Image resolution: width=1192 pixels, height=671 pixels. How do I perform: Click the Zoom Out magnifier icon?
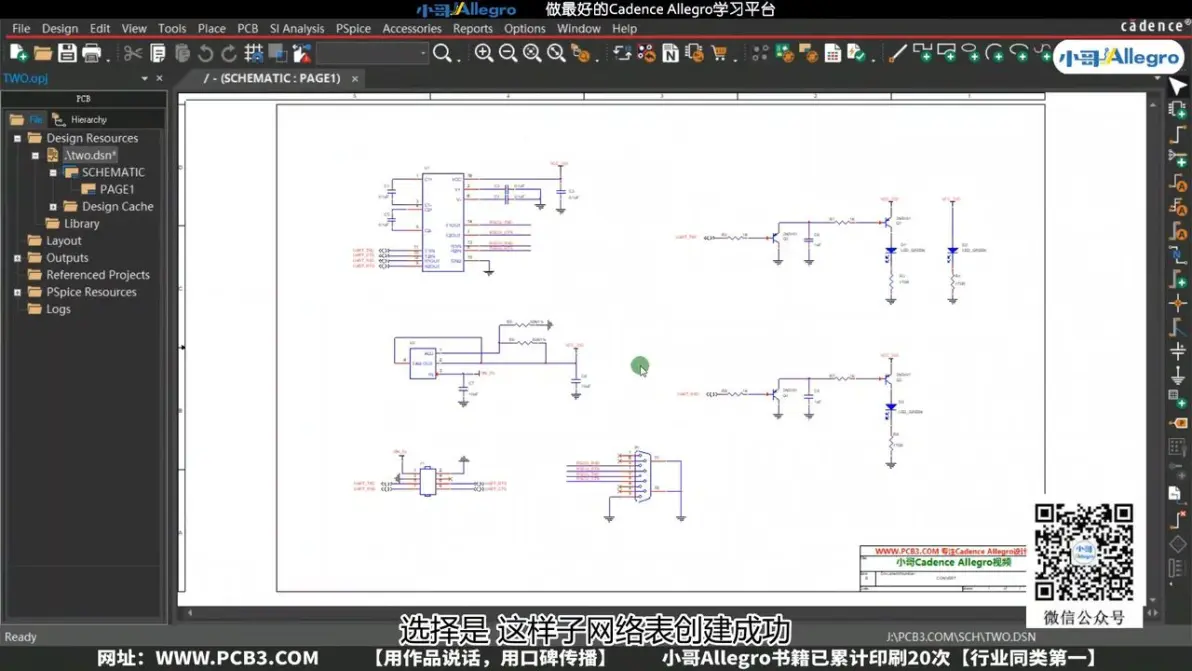[x=508, y=53]
